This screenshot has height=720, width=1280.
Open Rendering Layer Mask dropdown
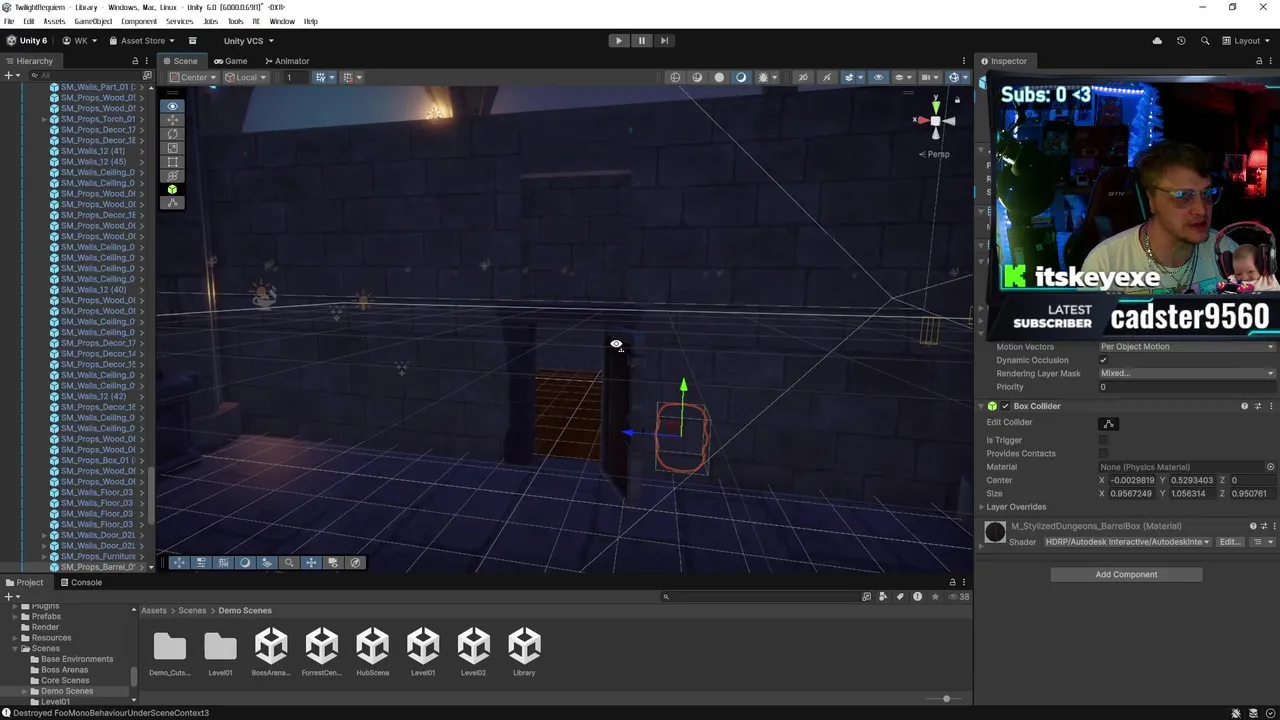1187,374
